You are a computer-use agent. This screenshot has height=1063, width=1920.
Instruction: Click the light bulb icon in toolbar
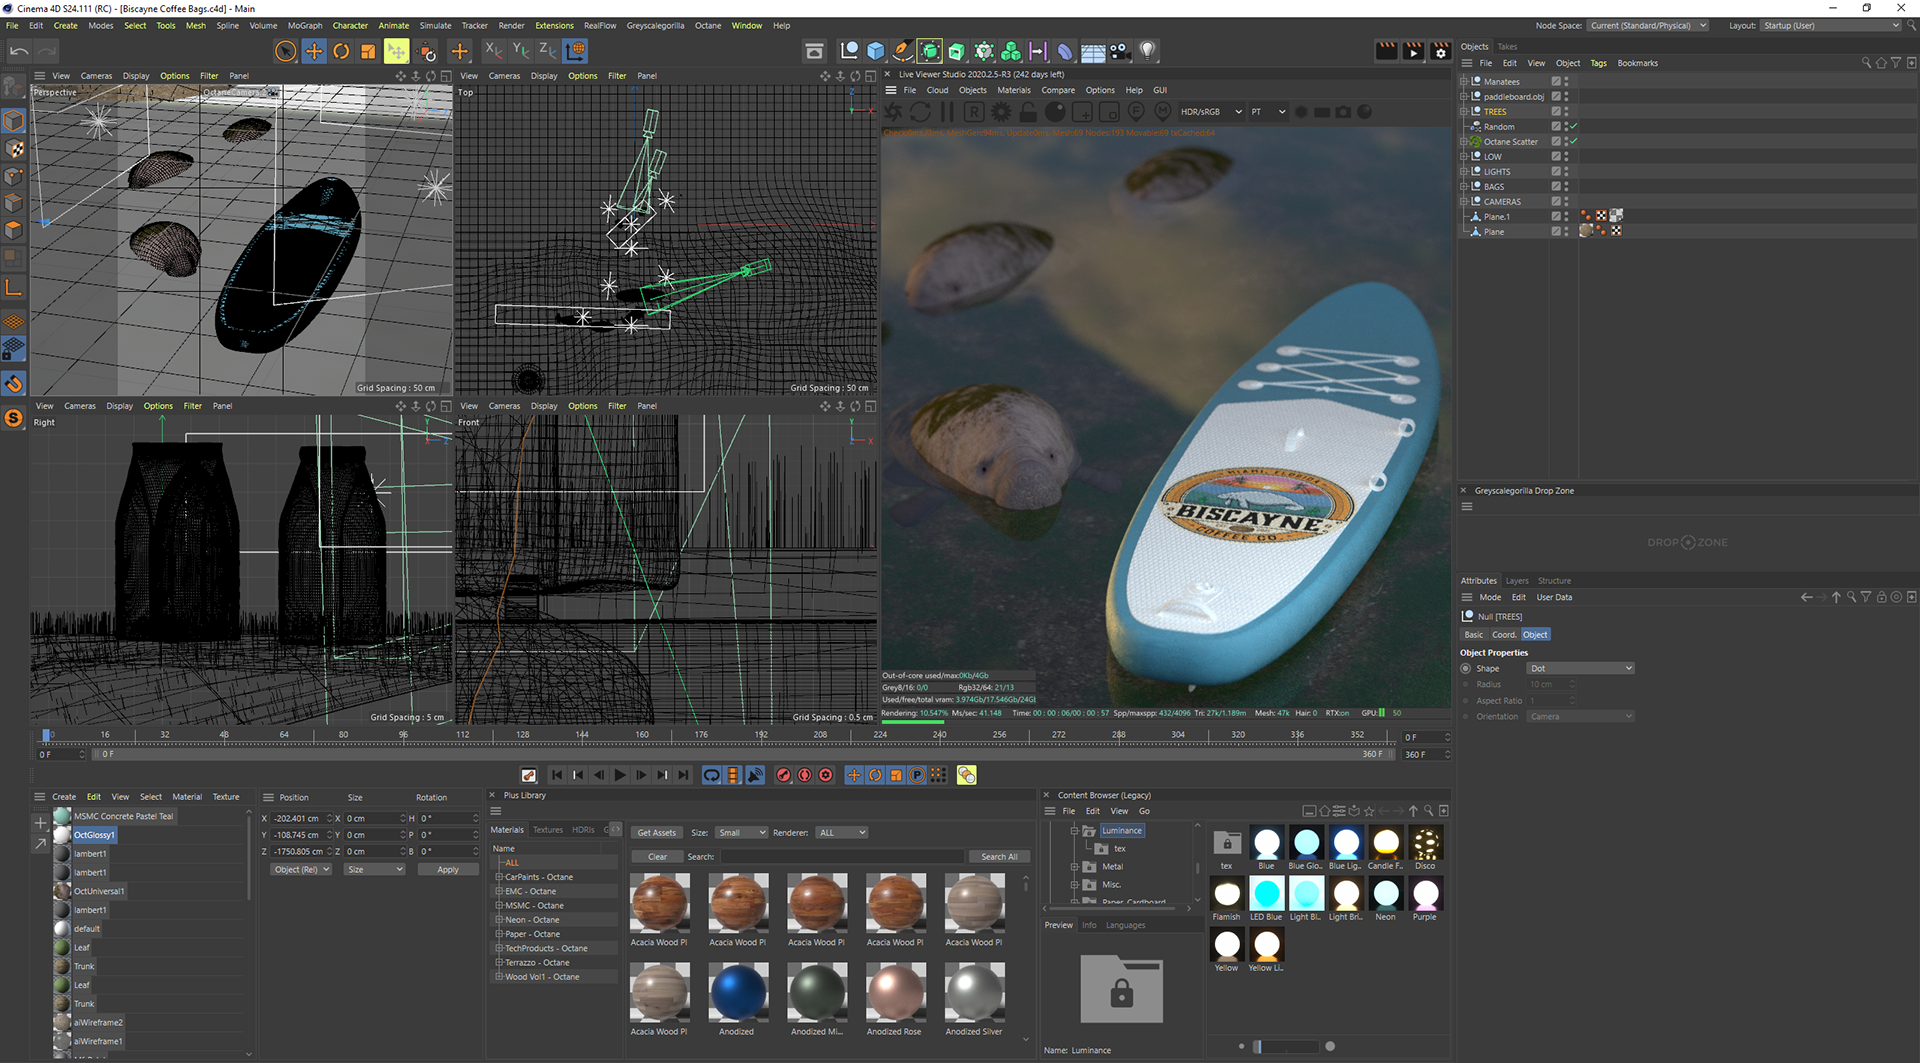coord(1147,51)
